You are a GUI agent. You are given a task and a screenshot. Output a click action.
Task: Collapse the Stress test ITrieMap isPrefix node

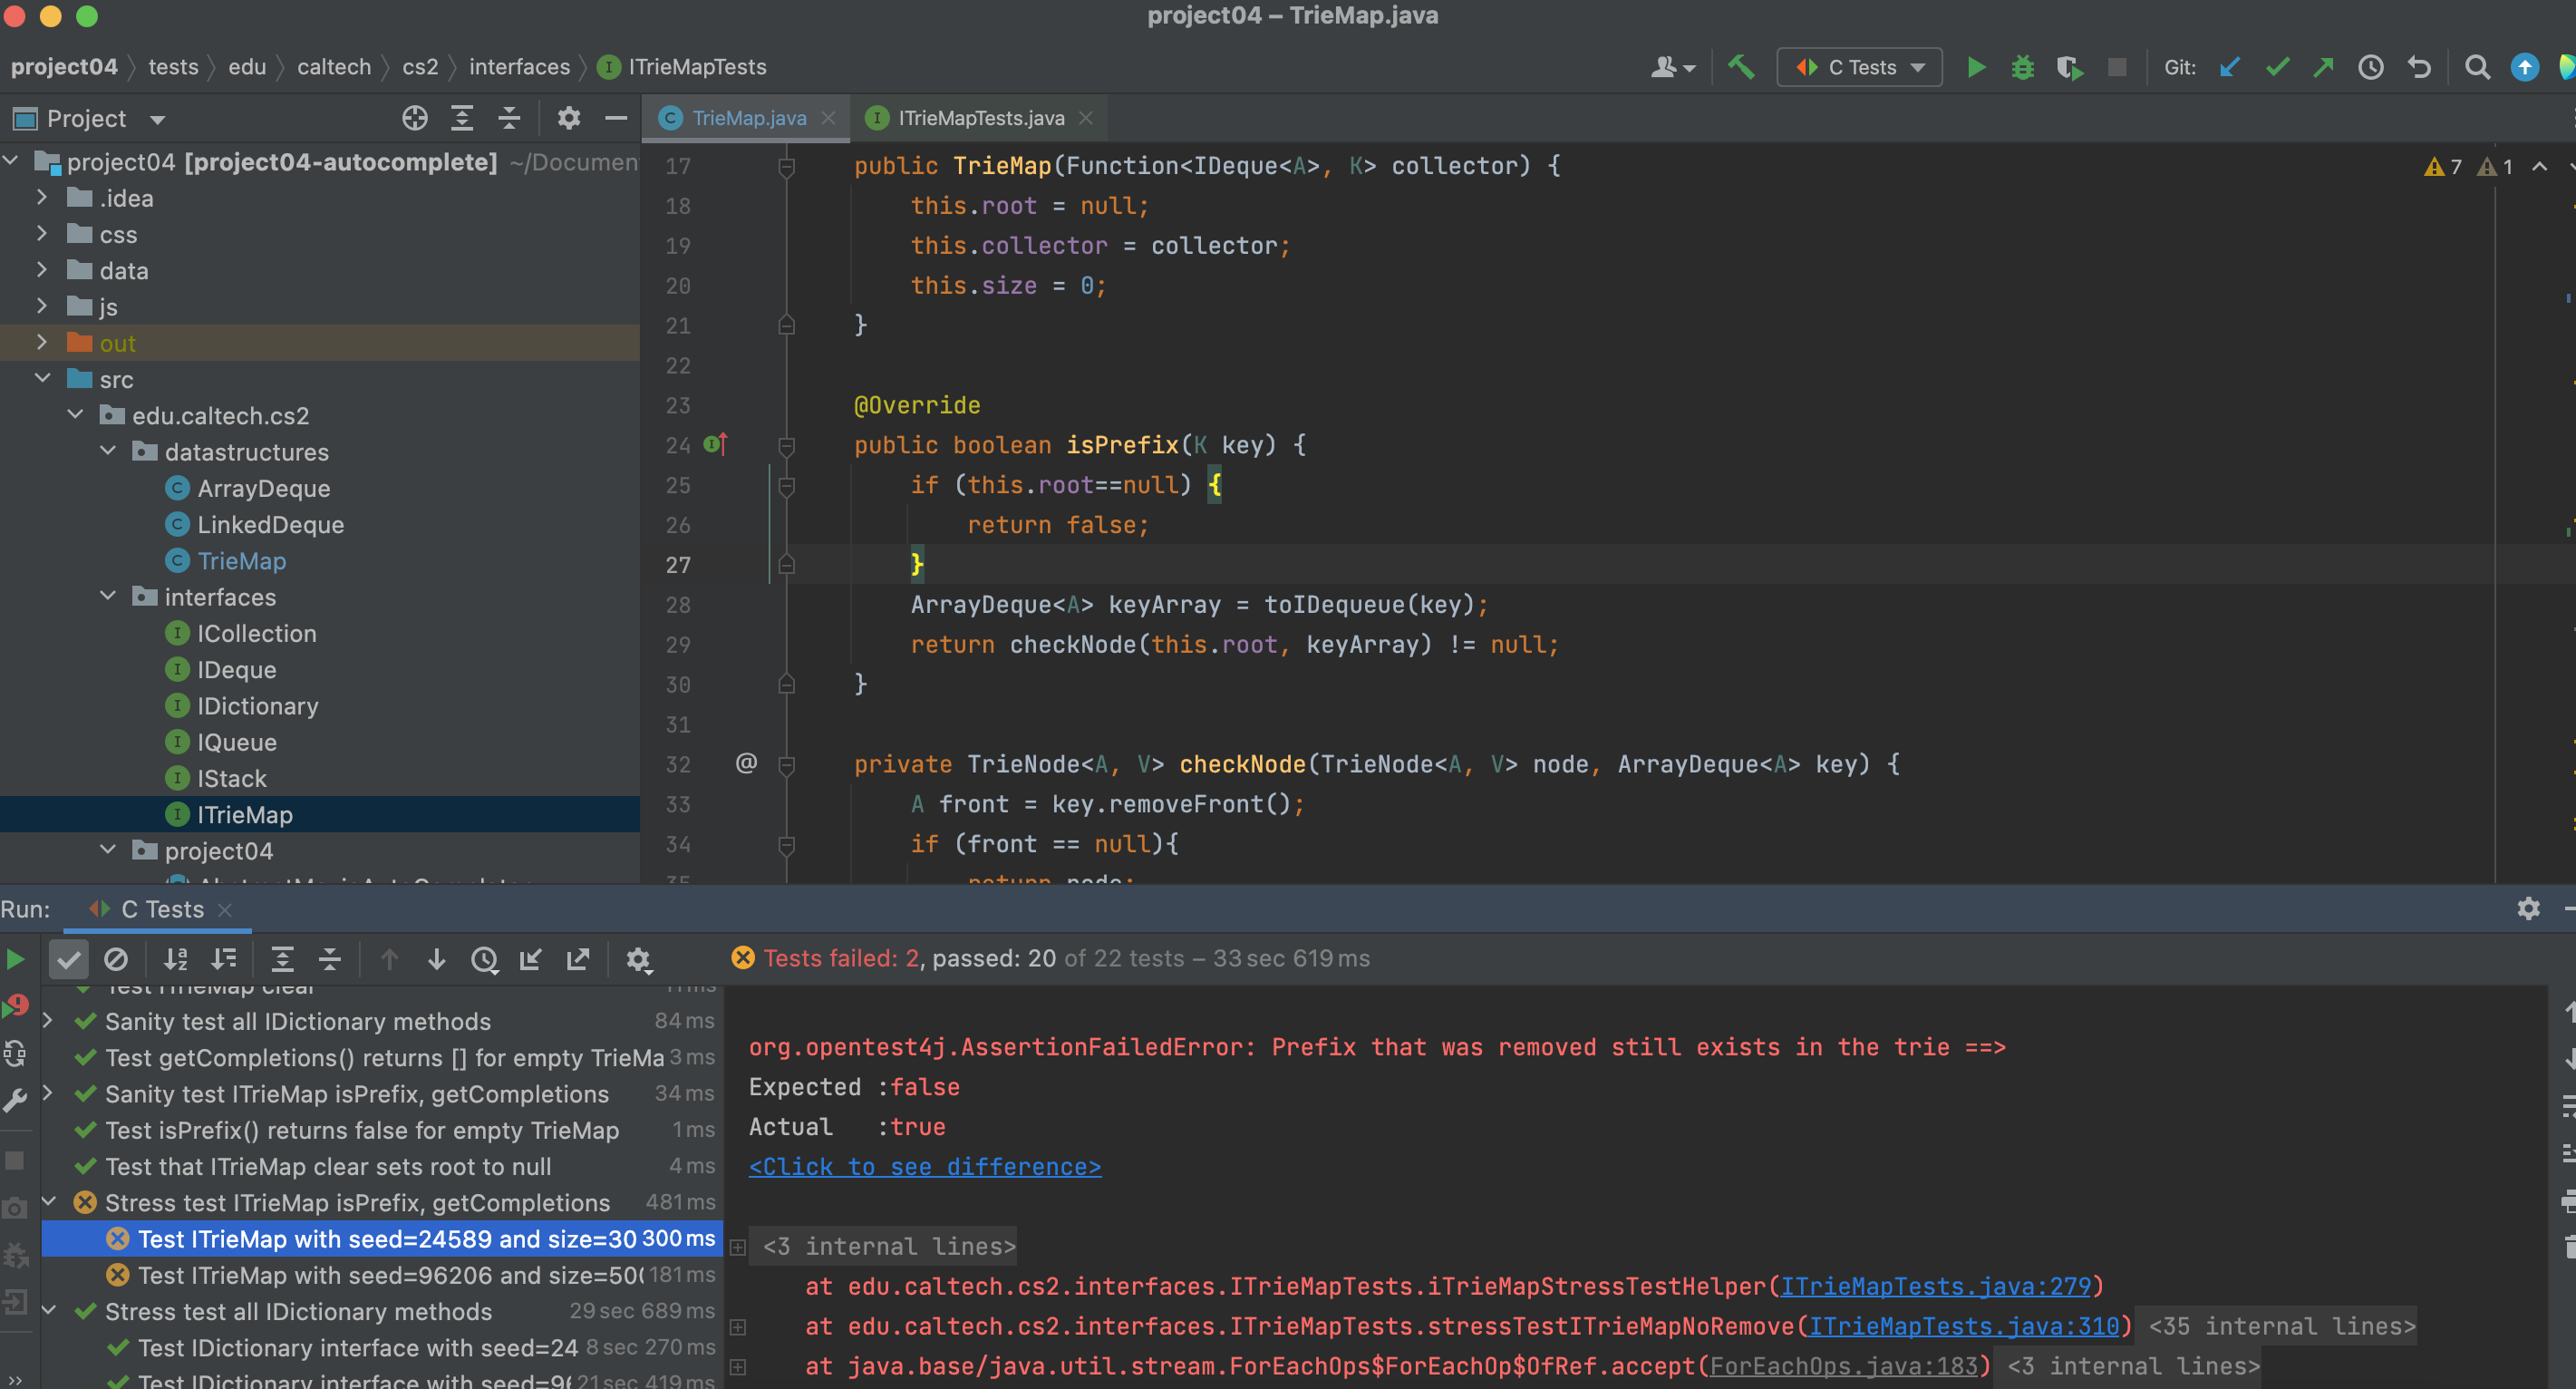click(48, 1202)
